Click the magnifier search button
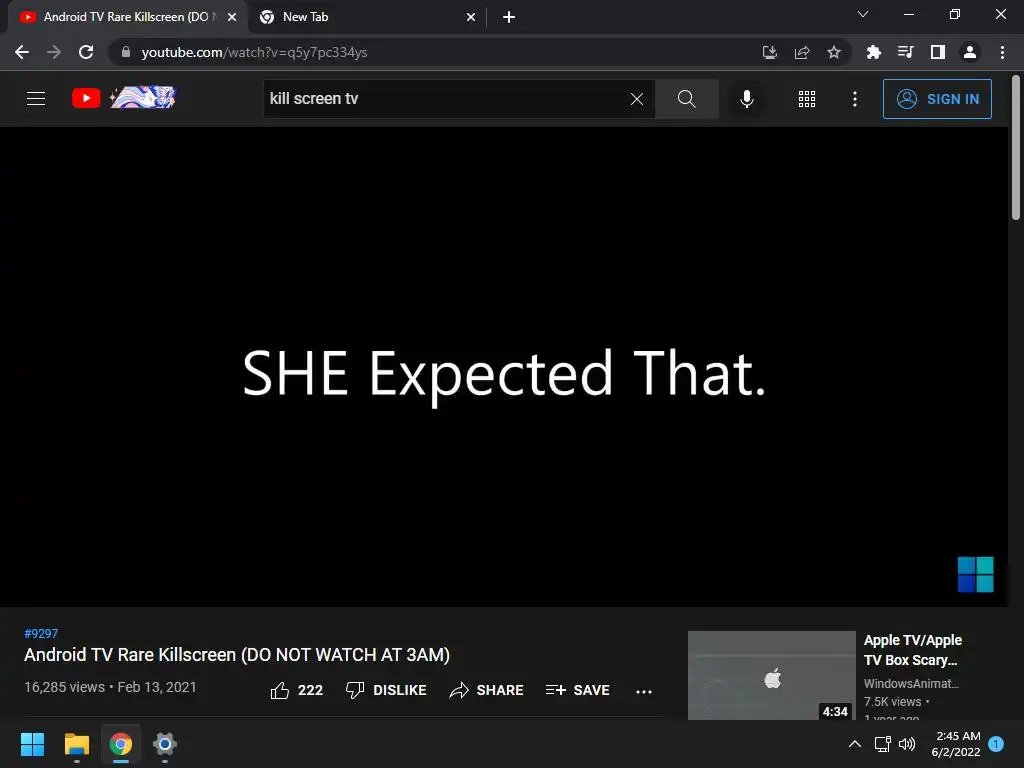 [x=686, y=99]
